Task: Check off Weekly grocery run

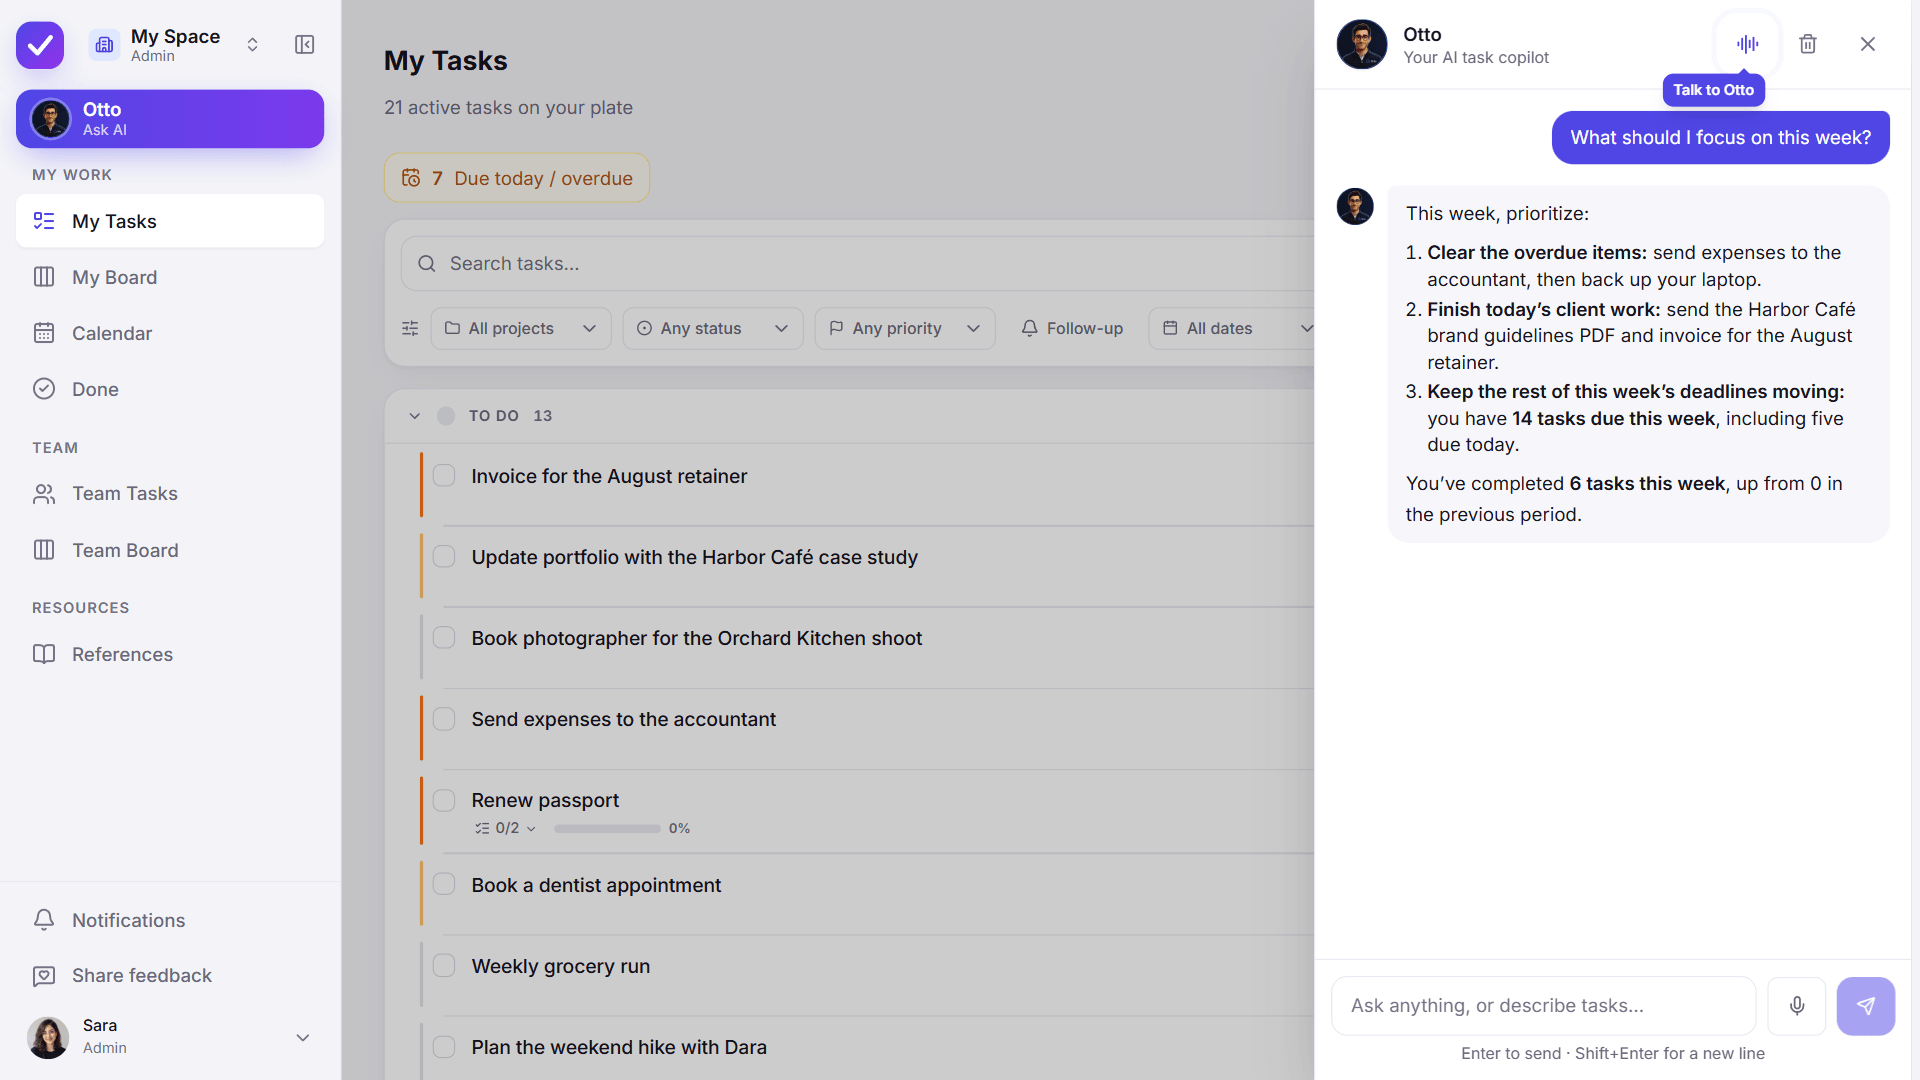Action: click(444, 966)
